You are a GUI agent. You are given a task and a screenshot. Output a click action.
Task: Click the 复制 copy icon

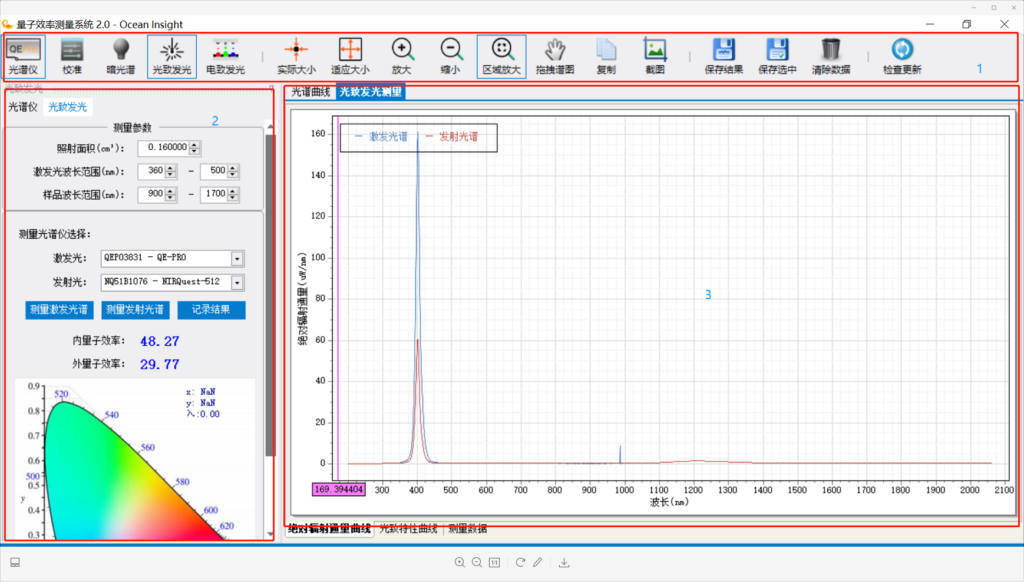[x=606, y=56]
